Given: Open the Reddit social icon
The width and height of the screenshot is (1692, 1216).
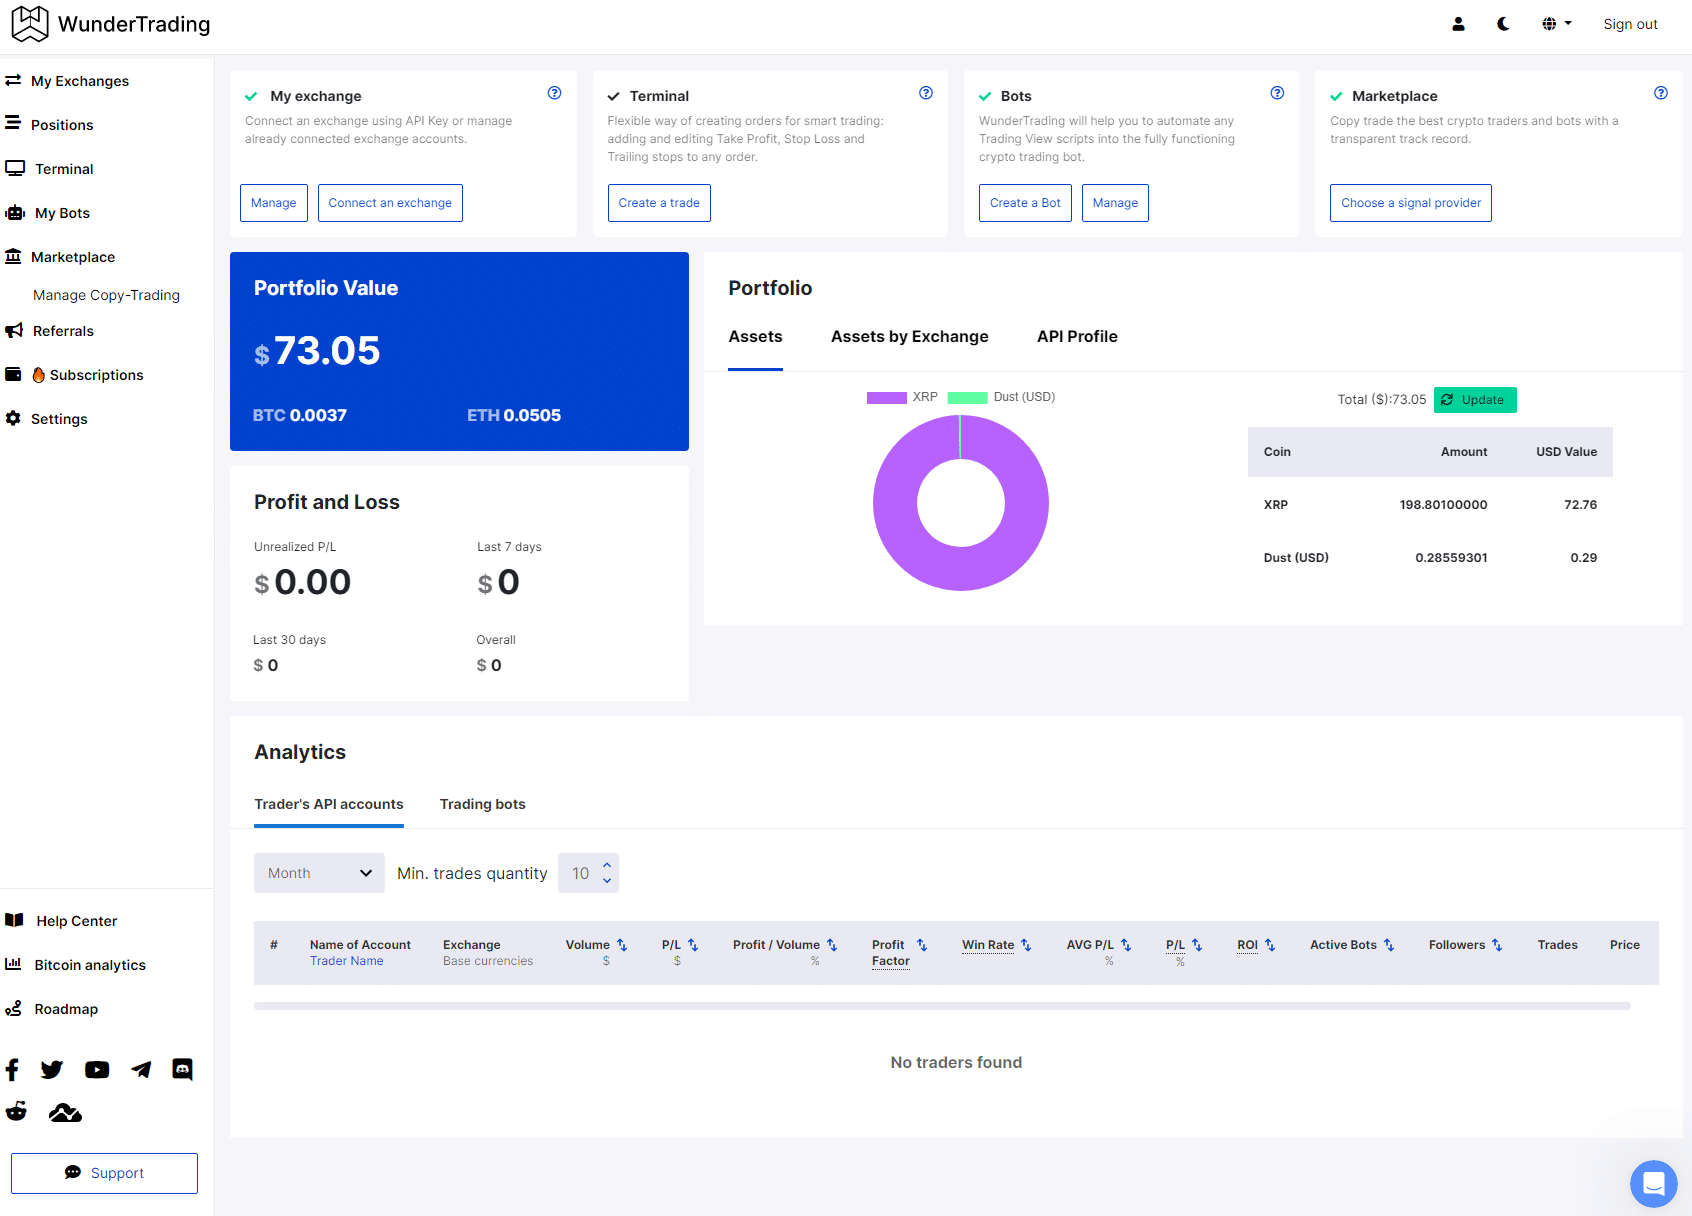Looking at the screenshot, I should point(16,1112).
